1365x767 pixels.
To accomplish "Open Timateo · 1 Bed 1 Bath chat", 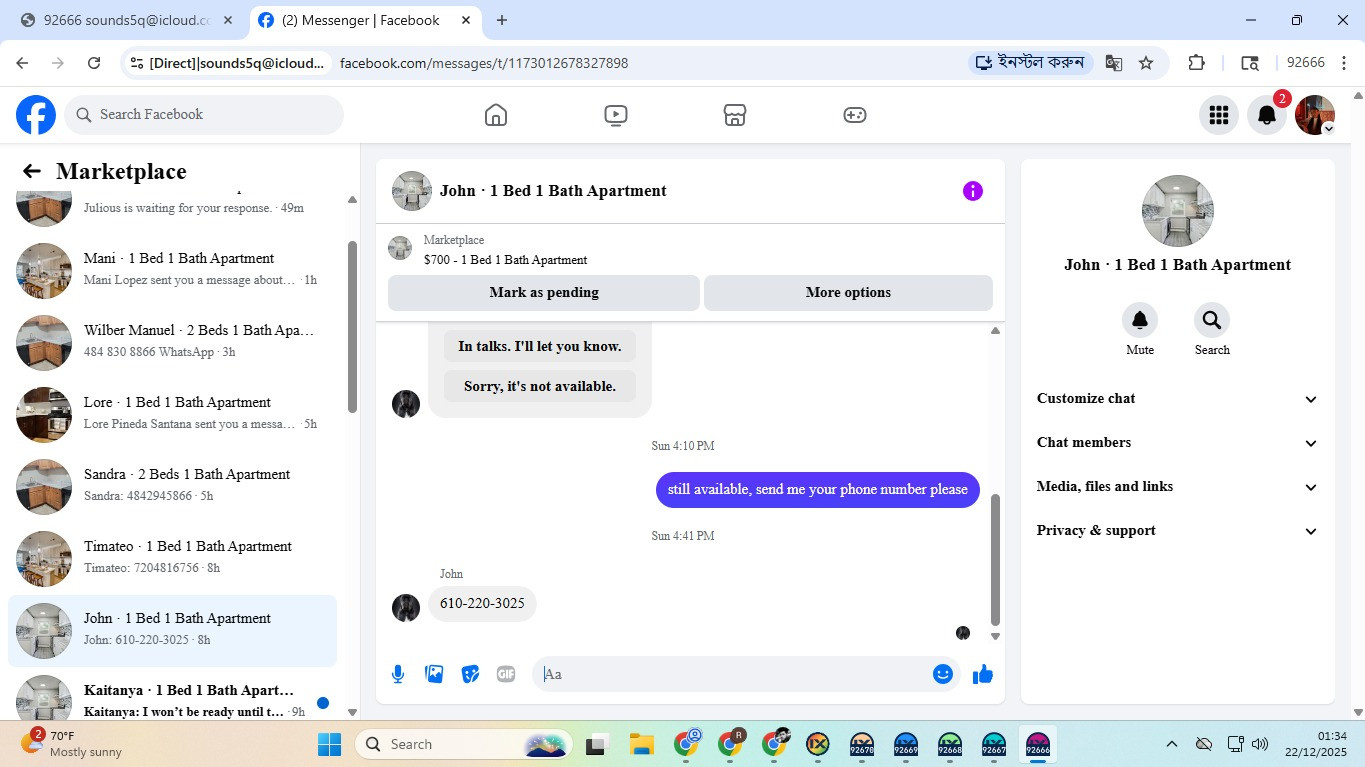I will (x=172, y=558).
